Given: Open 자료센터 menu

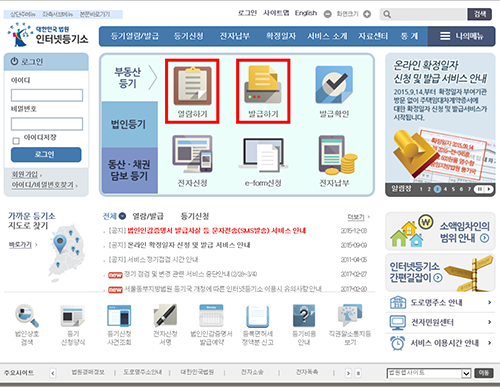Looking at the screenshot, I should (373, 36).
